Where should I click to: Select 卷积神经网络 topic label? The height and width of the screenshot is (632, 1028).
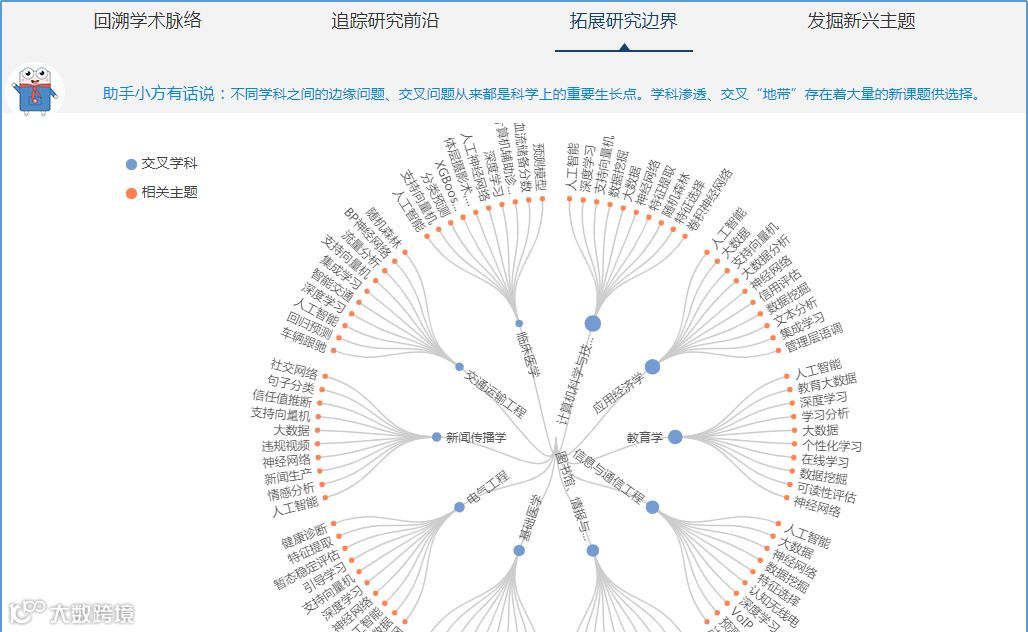(x=711, y=200)
